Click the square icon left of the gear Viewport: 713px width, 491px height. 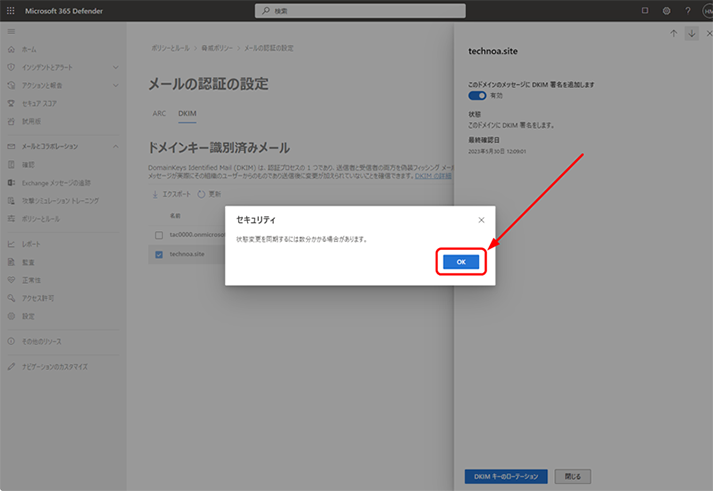pos(645,10)
